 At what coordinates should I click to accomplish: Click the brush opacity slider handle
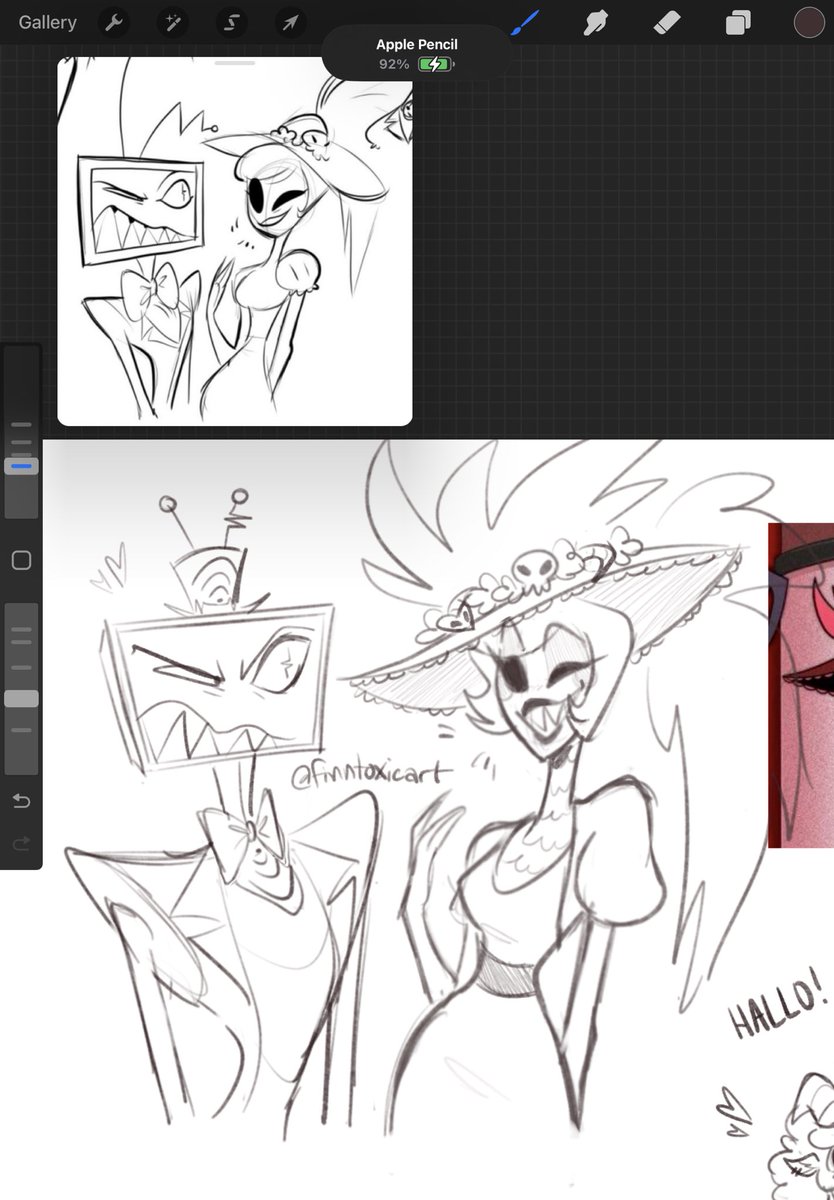tap(21, 699)
